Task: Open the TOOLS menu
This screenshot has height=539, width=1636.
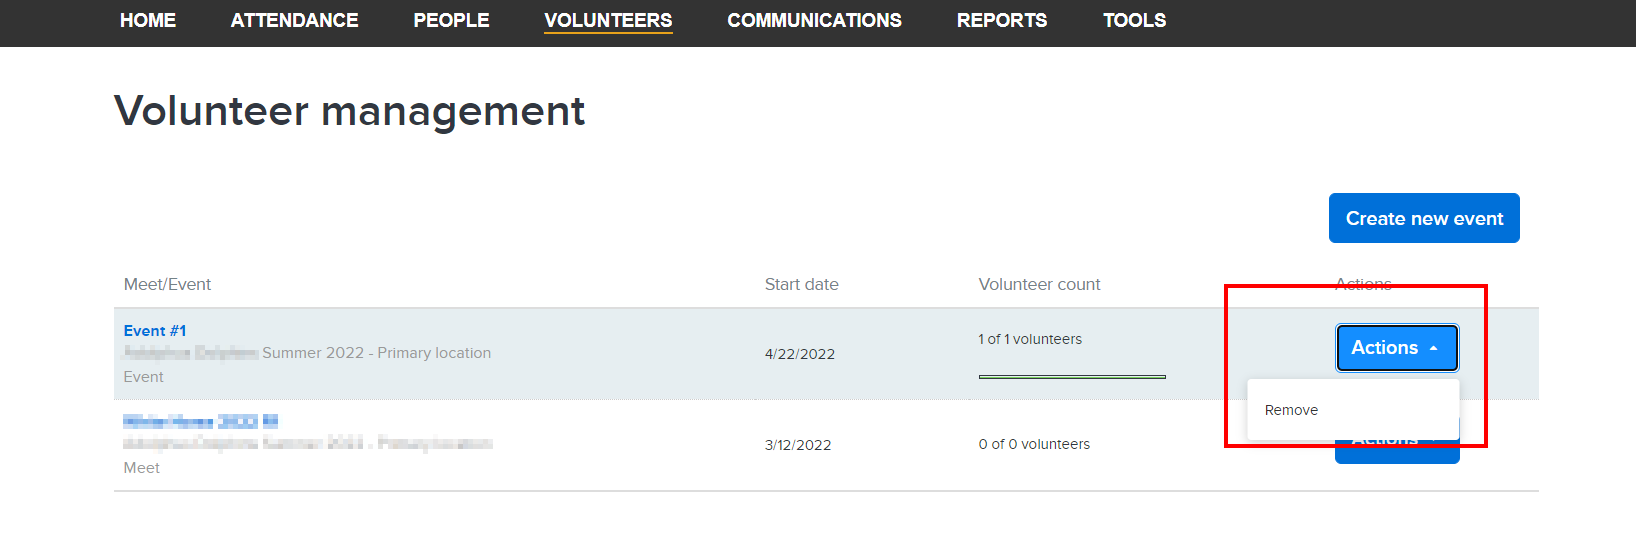Action: pyautogui.click(x=1134, y=20)
